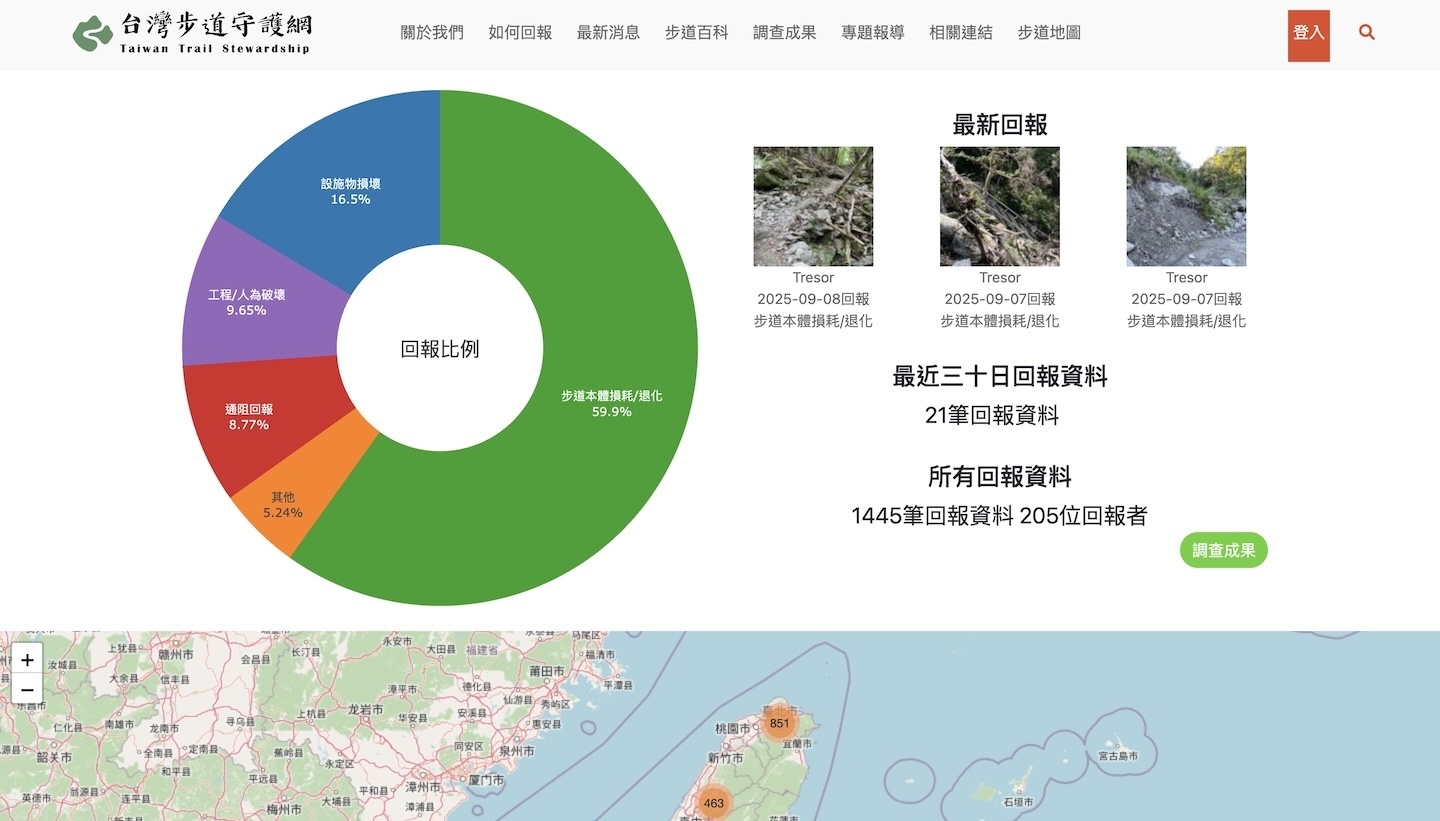The width and height of the screenshot is (1440, 821).
Task: Click the Taiwan Trail Stewardship logo
Action: click(x=192, y=34)
